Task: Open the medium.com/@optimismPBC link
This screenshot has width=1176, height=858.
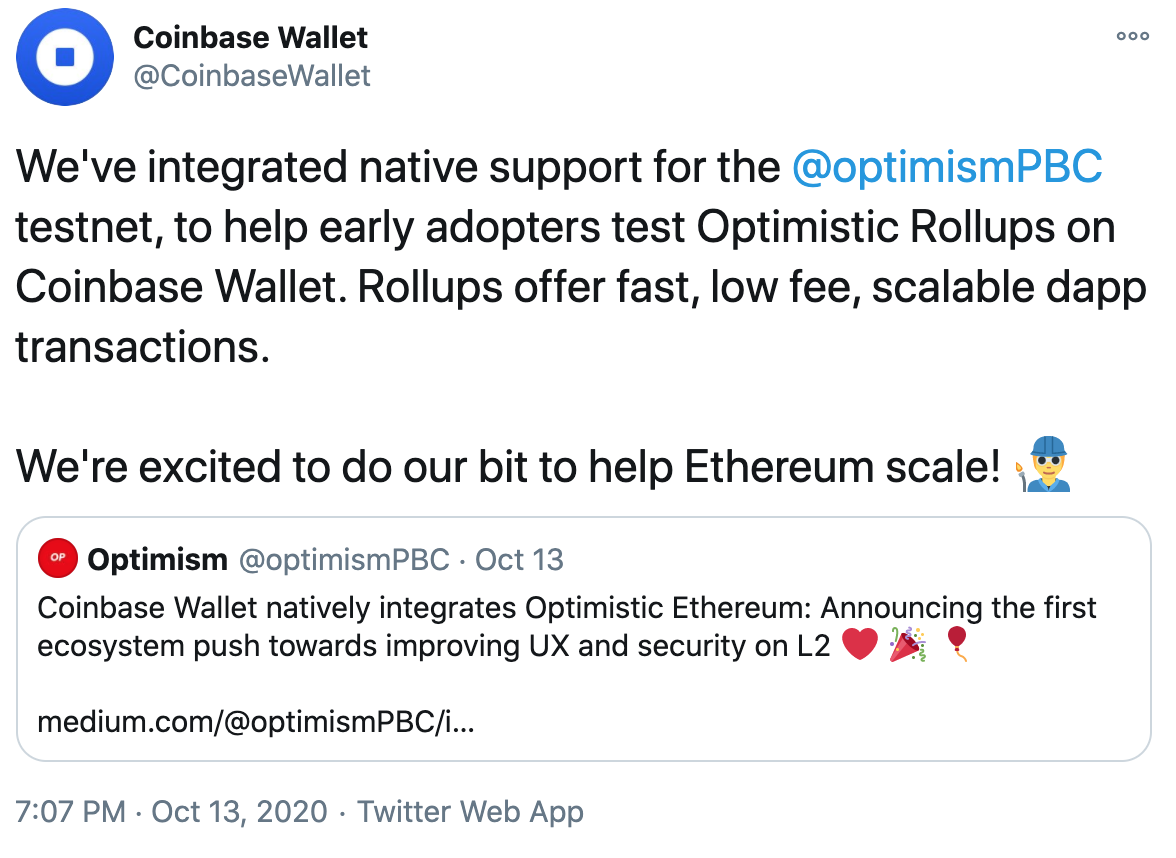Action: click(255, 721)
